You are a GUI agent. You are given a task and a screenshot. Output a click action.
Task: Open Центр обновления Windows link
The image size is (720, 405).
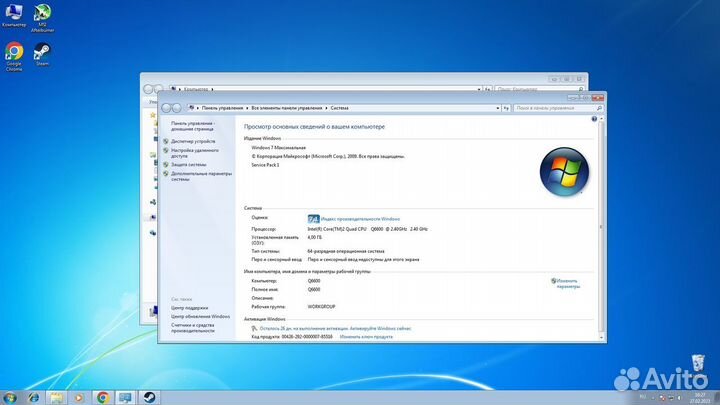200,317
